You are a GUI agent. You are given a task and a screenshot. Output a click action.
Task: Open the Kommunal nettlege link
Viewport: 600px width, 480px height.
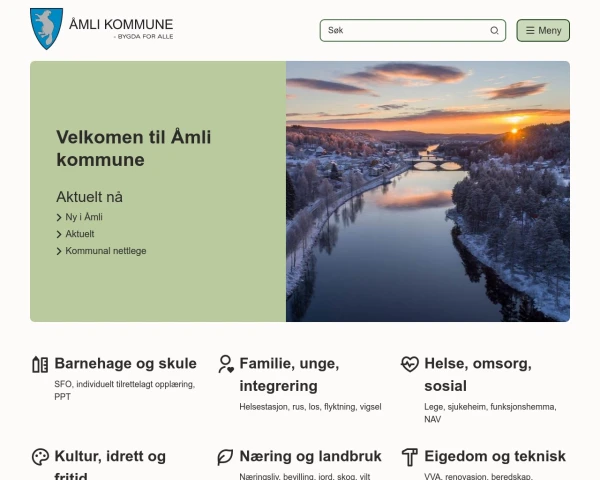(x=106, y=251)
